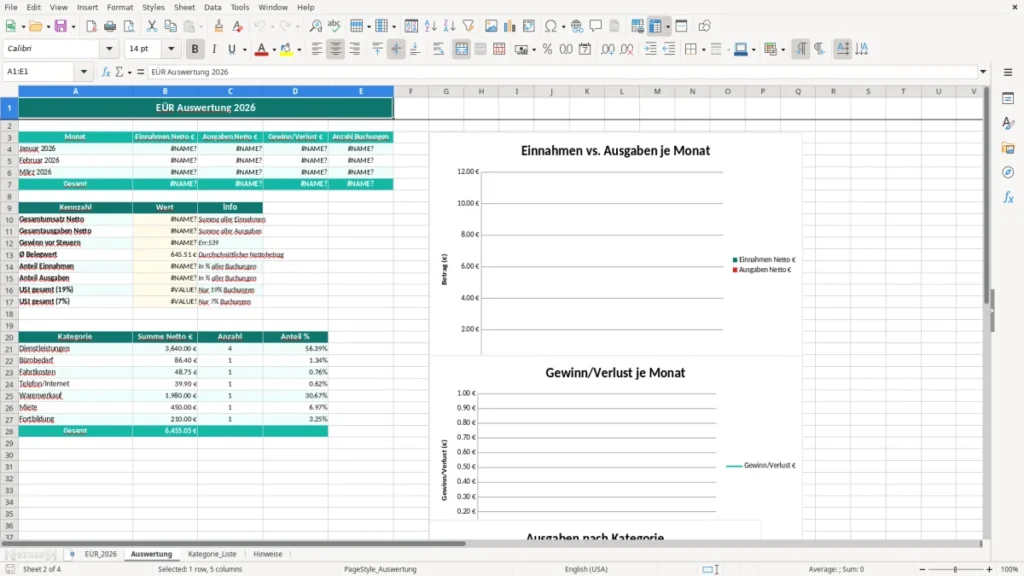Expand the Name Box dropdown
1024x576 pixels.
84,72
